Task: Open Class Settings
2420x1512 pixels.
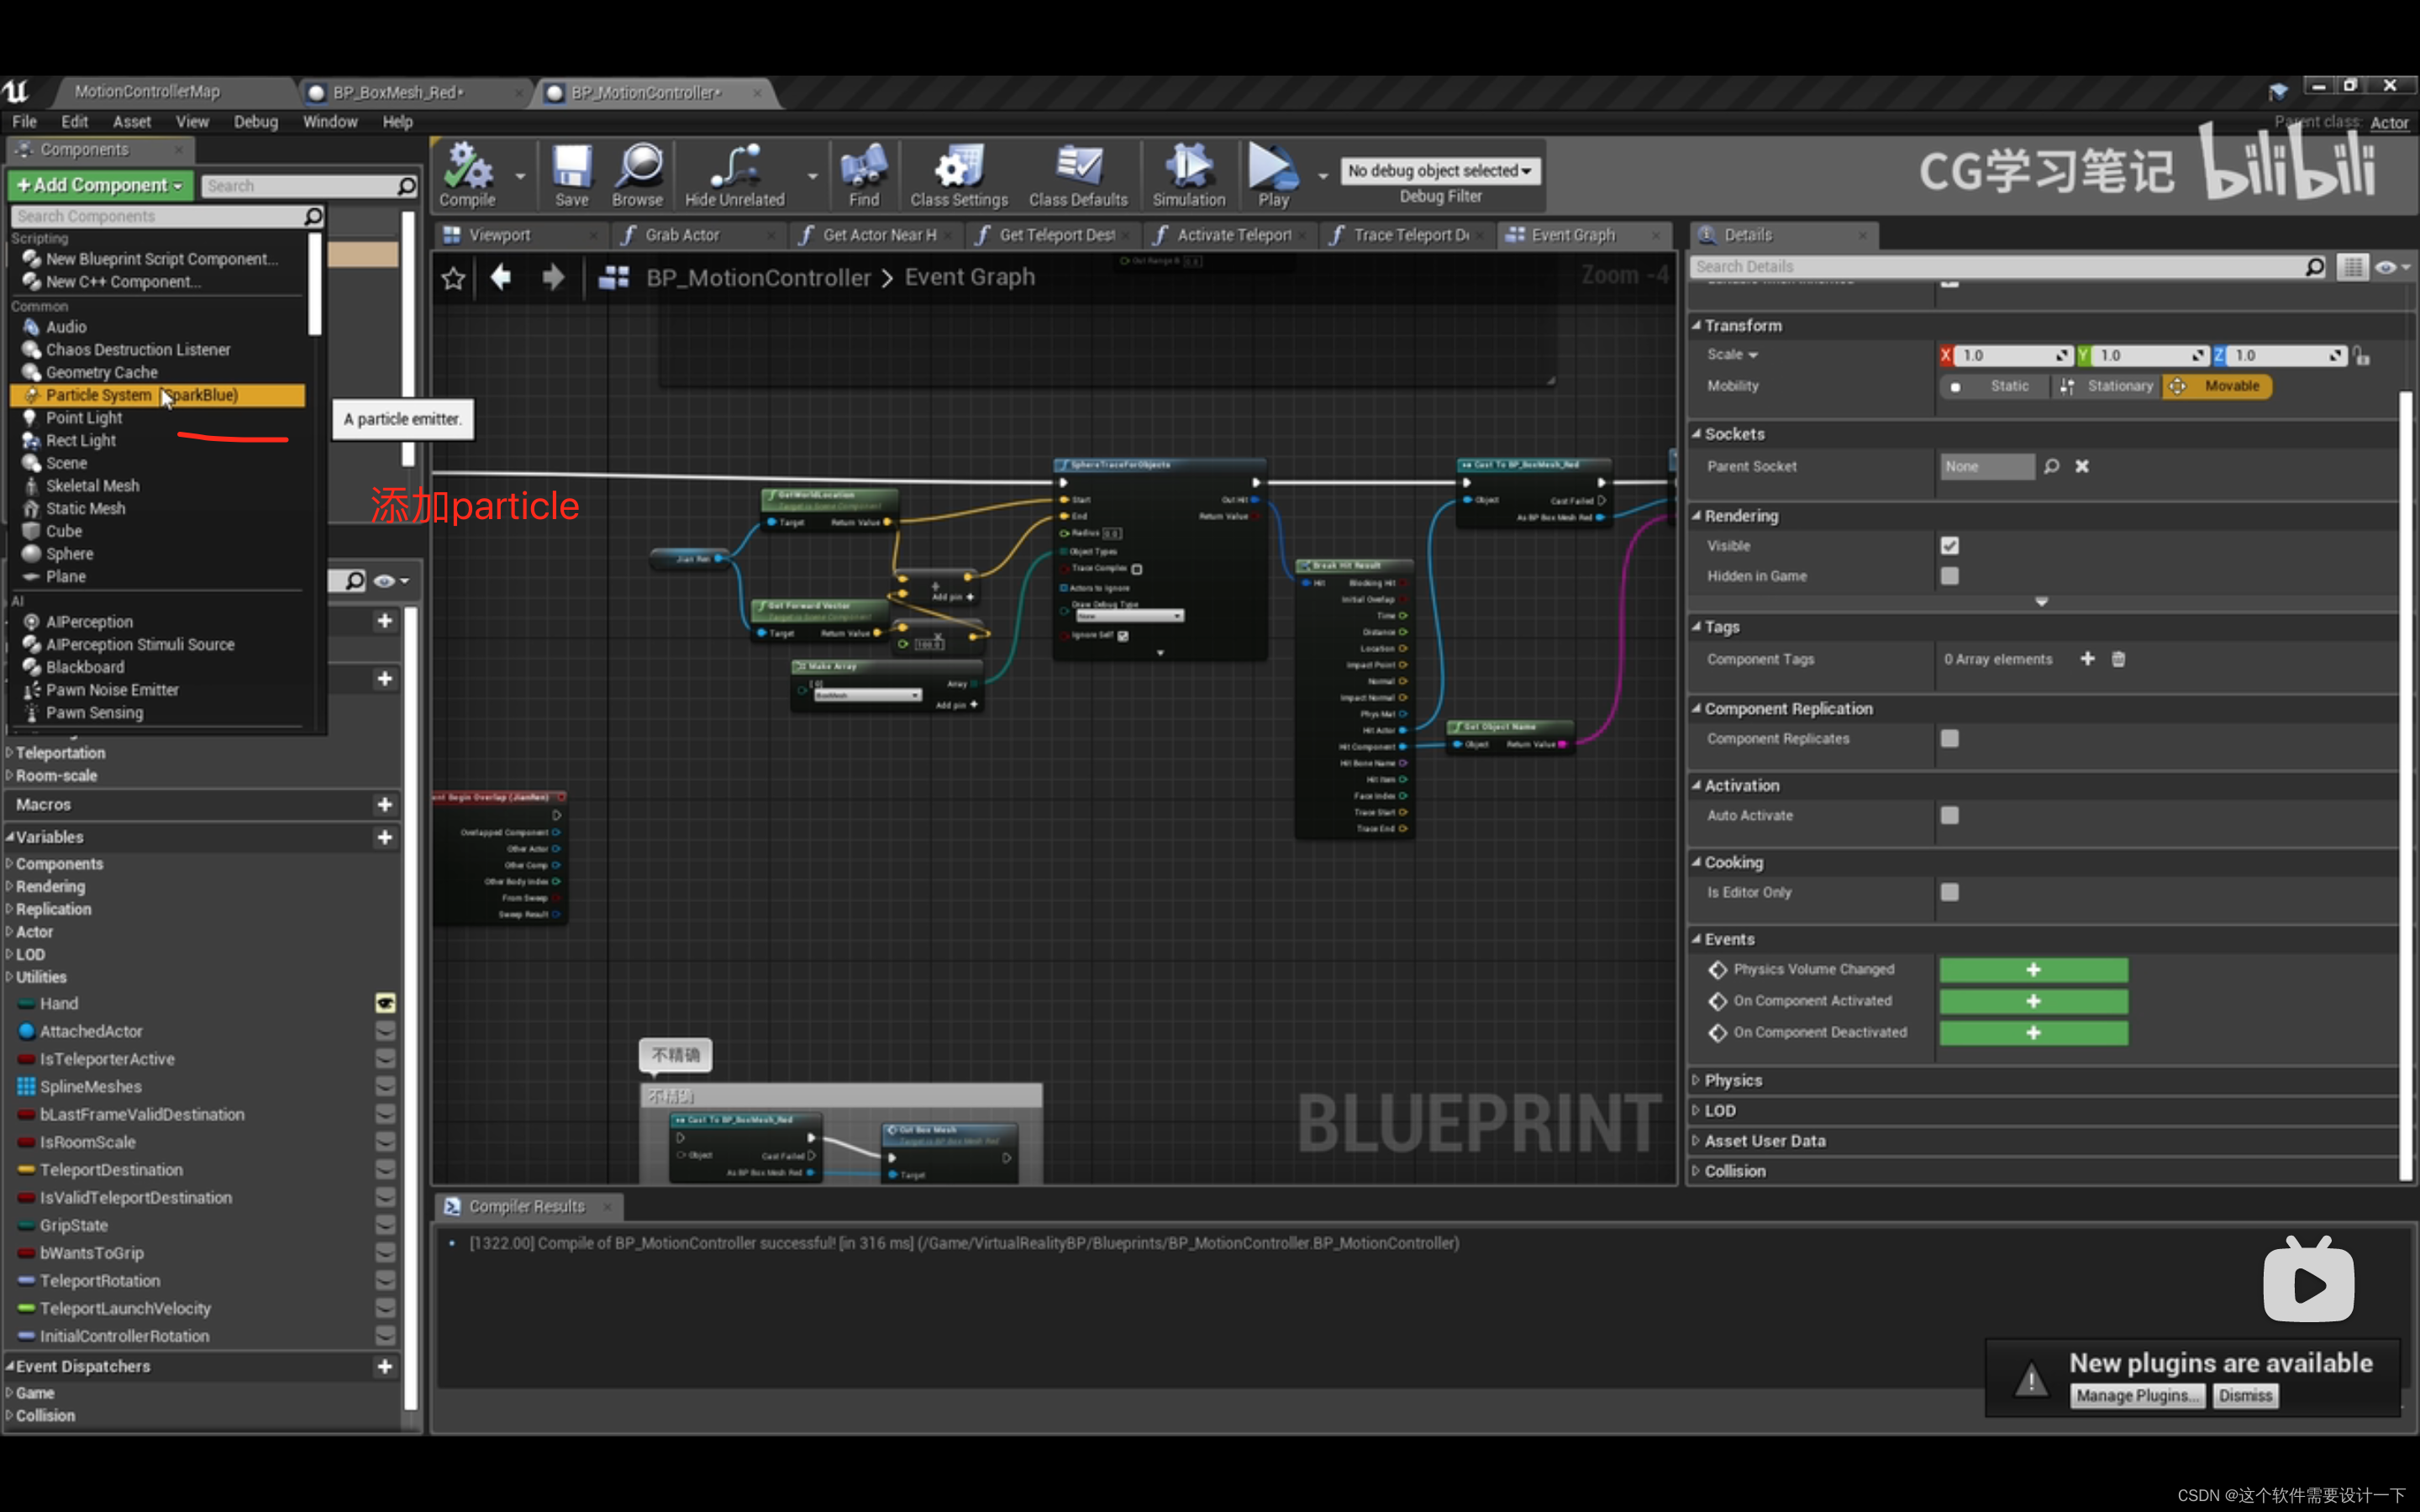Action: (x=958, y=173)
